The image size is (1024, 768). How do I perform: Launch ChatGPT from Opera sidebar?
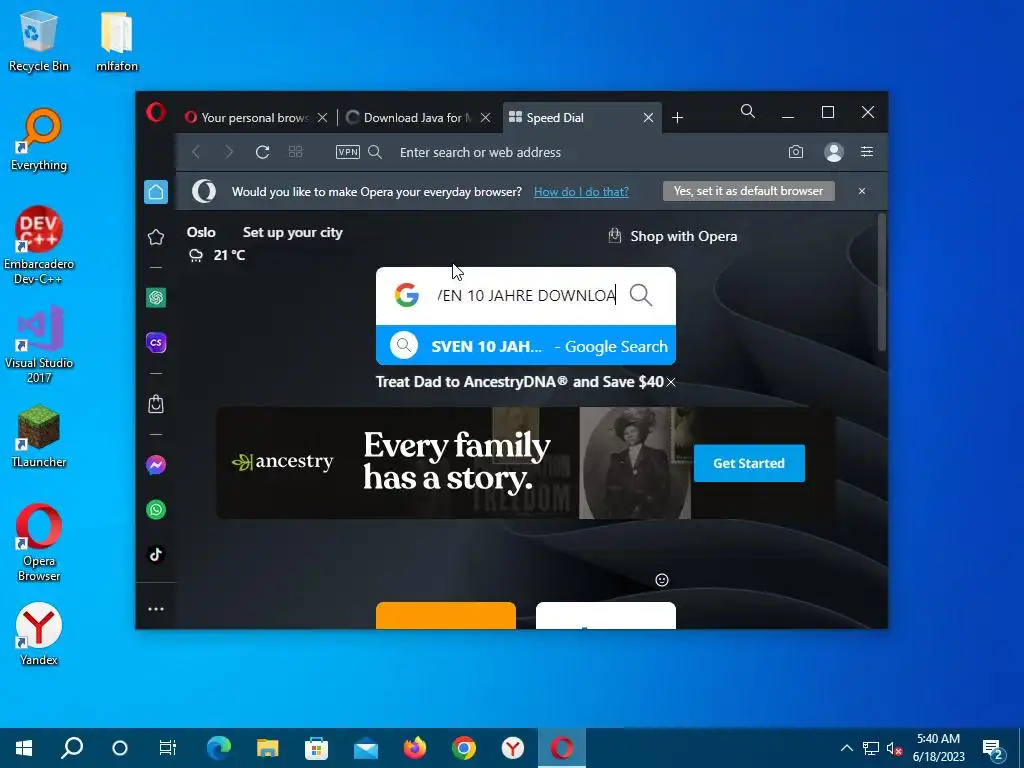tap(155, 298)
